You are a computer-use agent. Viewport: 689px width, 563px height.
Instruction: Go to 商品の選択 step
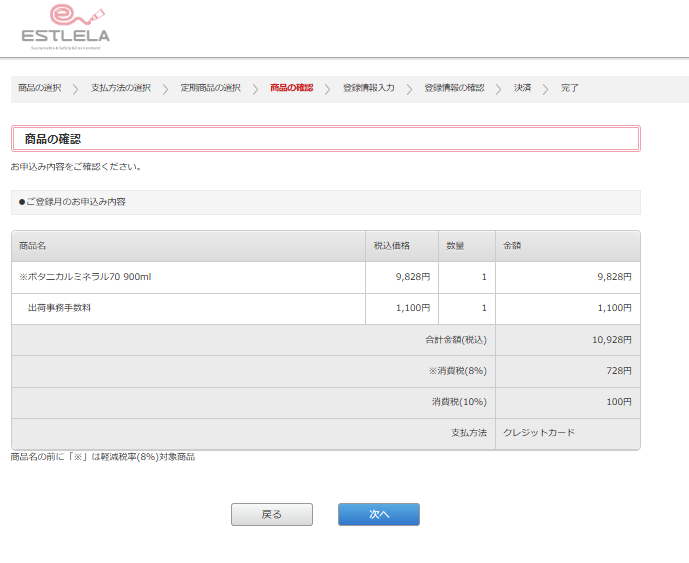coord(40,88)
